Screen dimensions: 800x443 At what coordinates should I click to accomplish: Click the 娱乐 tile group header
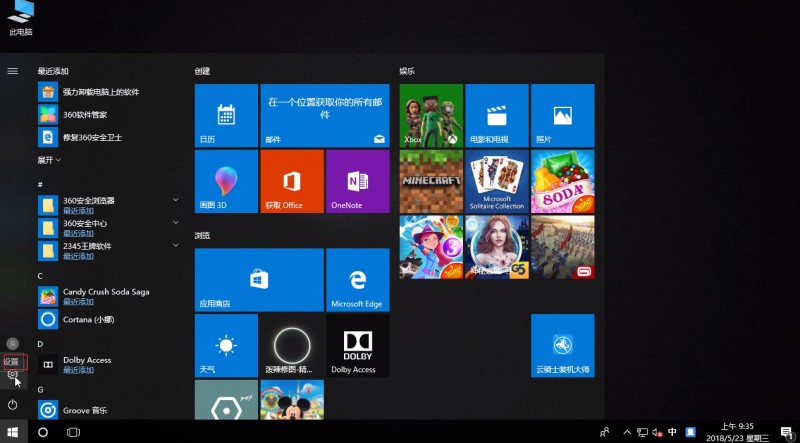tap(407, 71)
